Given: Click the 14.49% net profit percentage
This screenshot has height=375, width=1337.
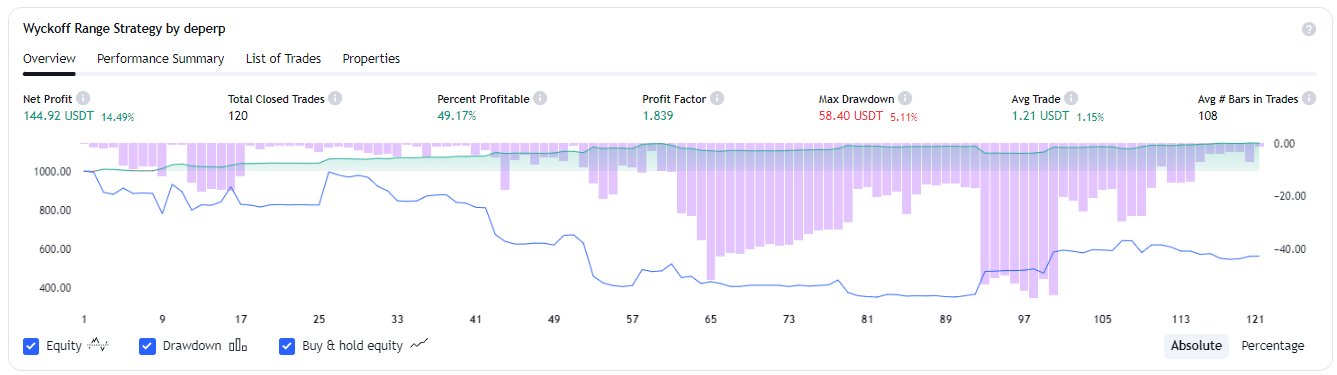Looking at the screenshot, I should pos(117,117).
